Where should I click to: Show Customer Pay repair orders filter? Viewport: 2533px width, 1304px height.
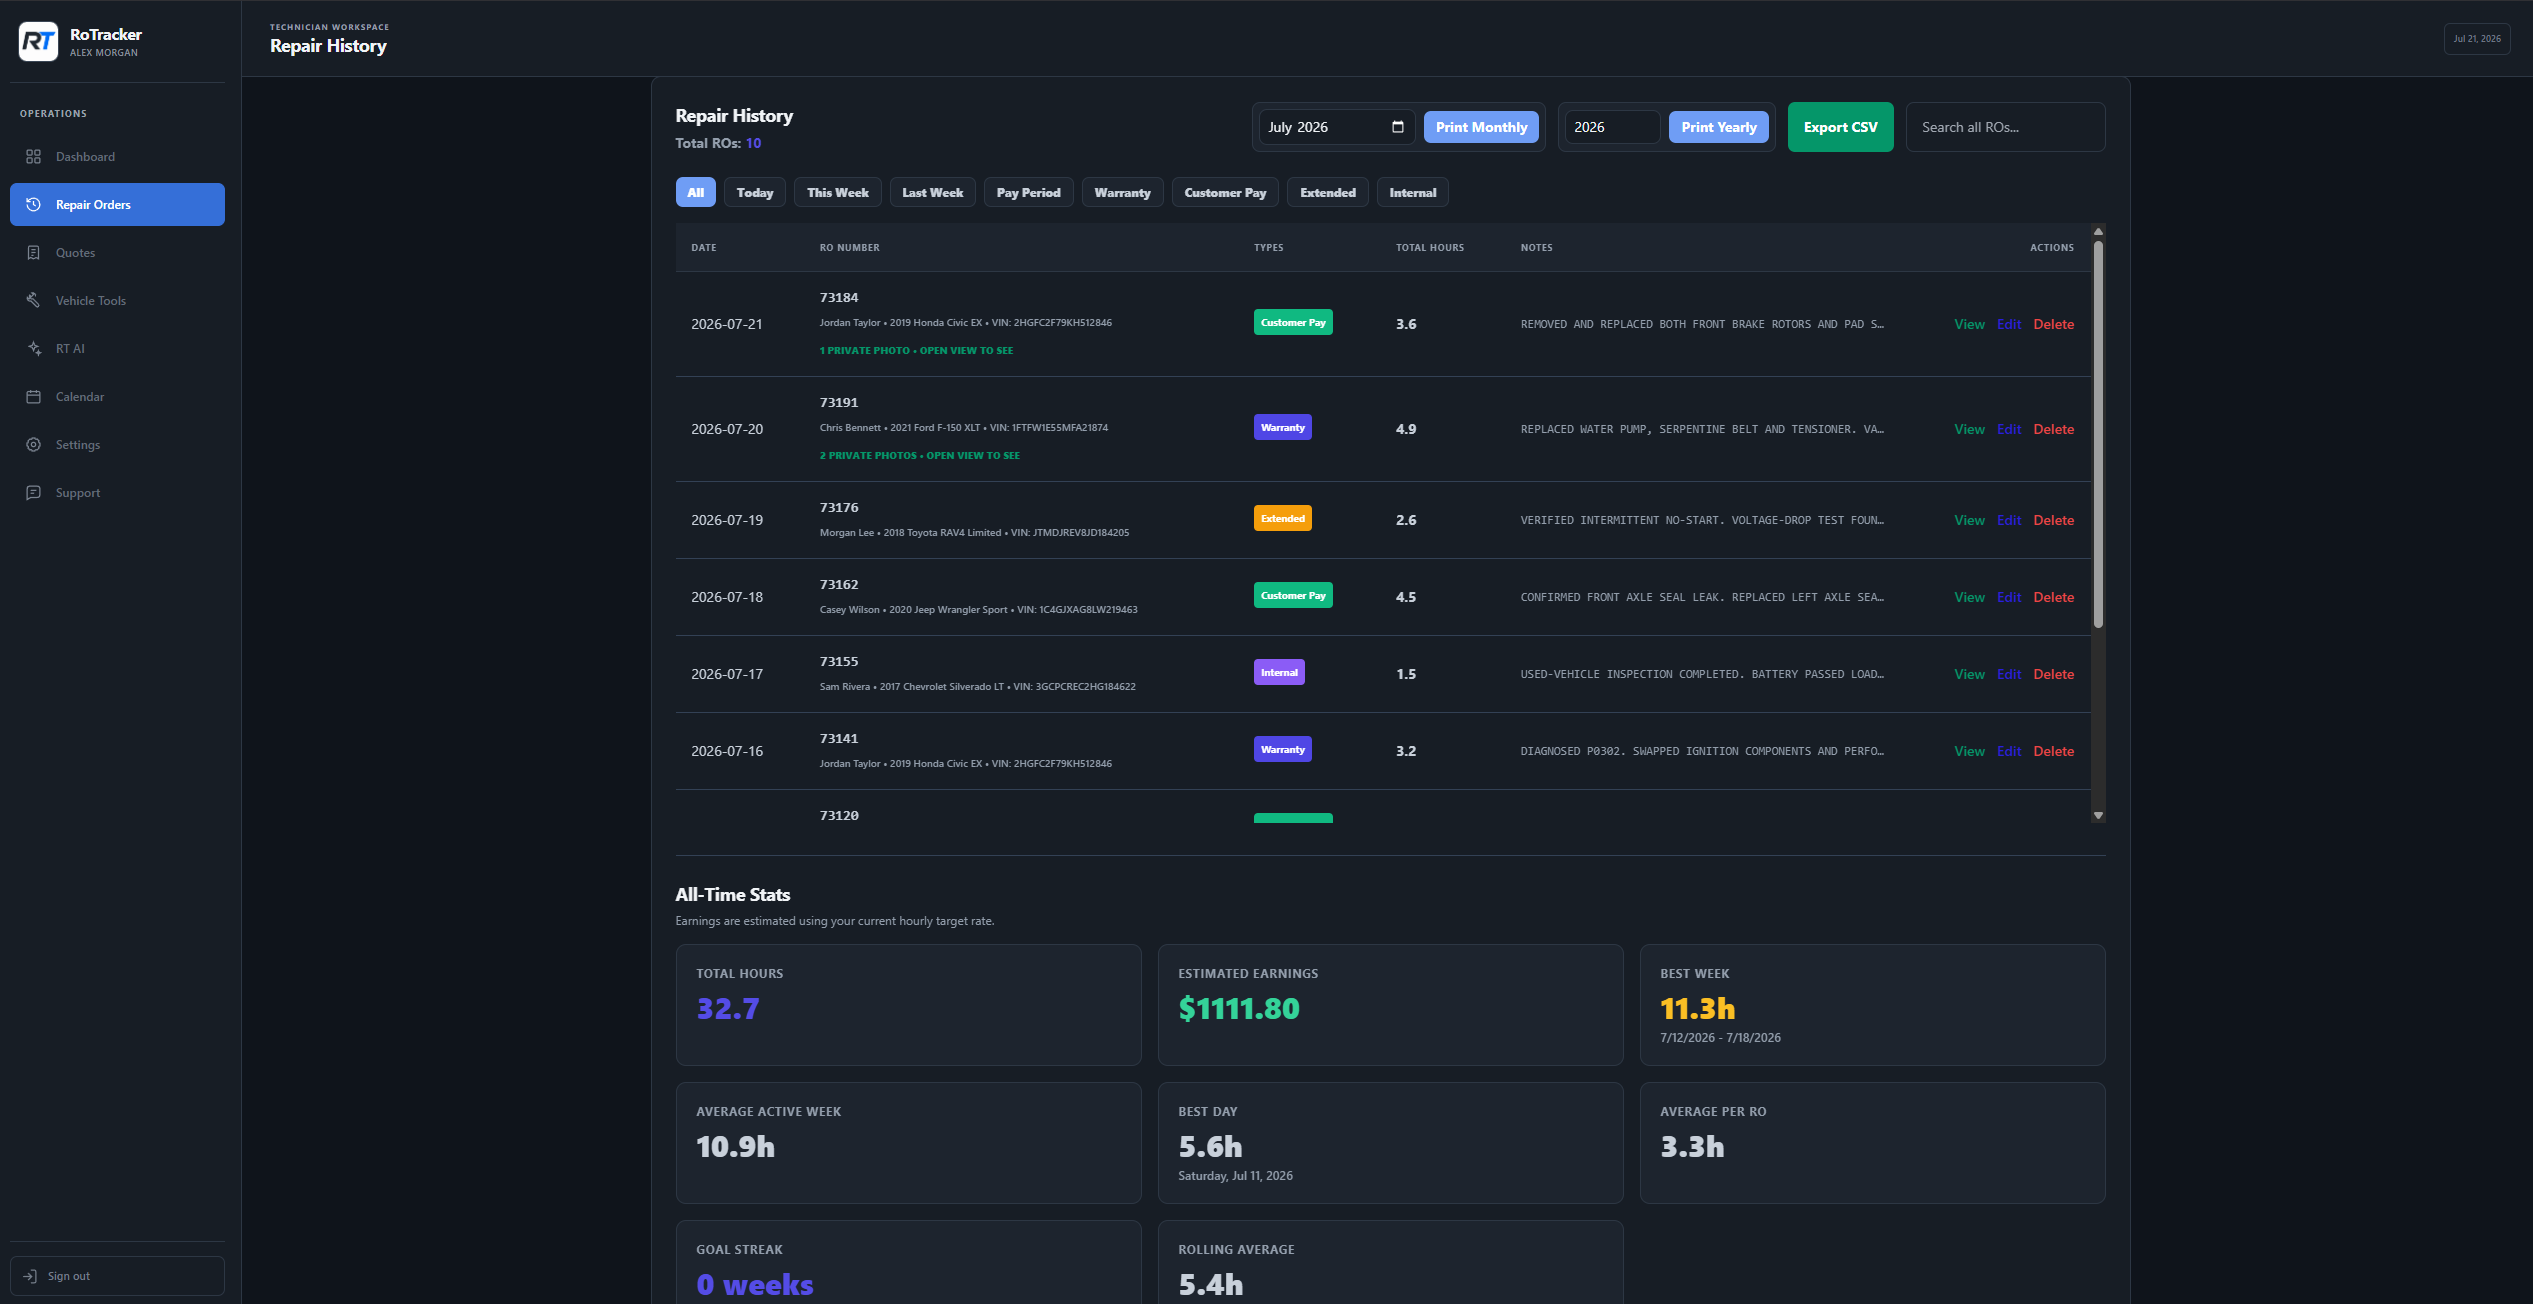[x=1225, y=193]
